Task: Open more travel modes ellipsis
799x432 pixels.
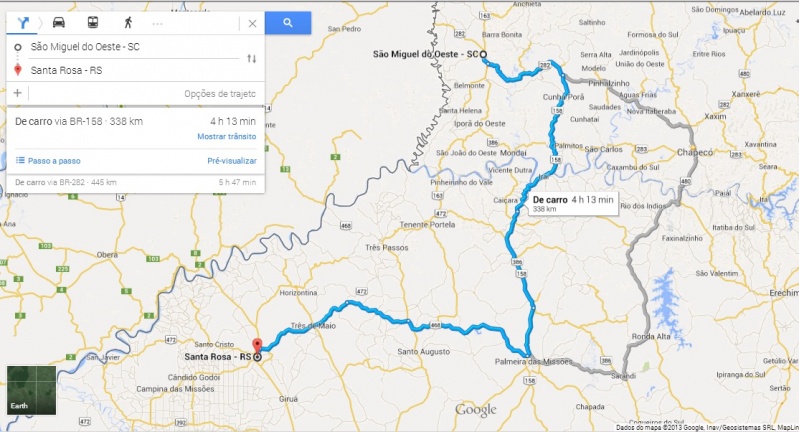Action: [157, 23]
